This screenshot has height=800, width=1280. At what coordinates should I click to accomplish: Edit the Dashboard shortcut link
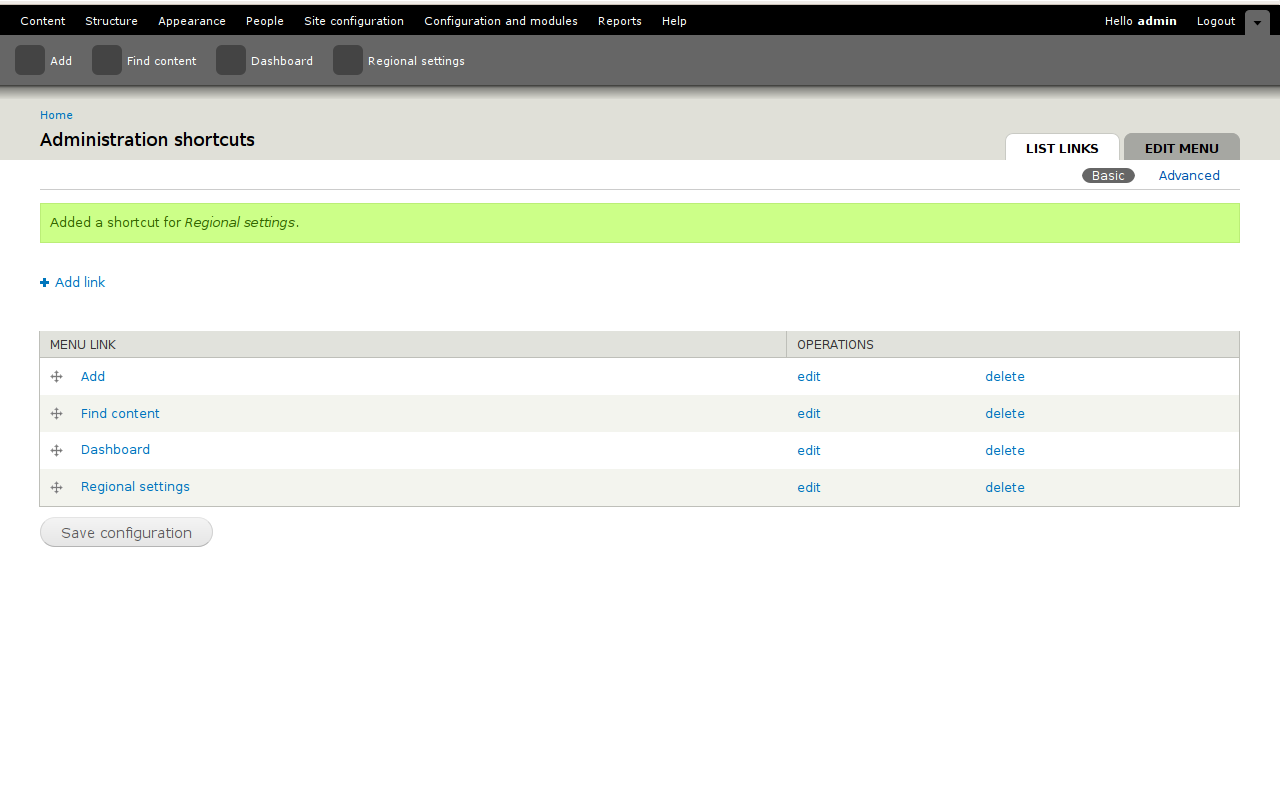click(x=808, y=451)
